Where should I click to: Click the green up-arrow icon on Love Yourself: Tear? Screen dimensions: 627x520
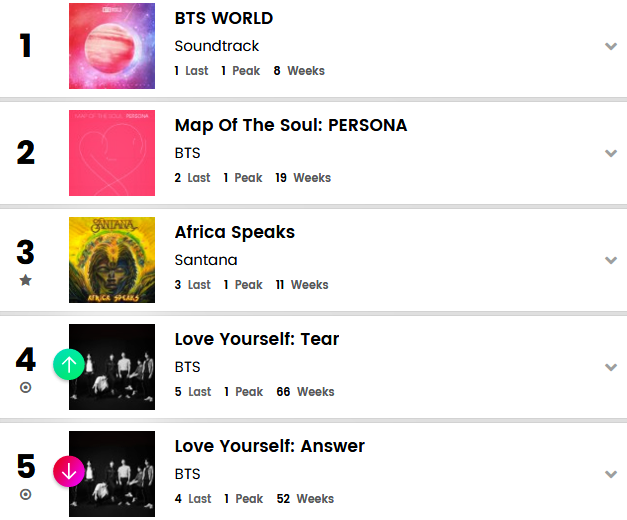[68, 364]
